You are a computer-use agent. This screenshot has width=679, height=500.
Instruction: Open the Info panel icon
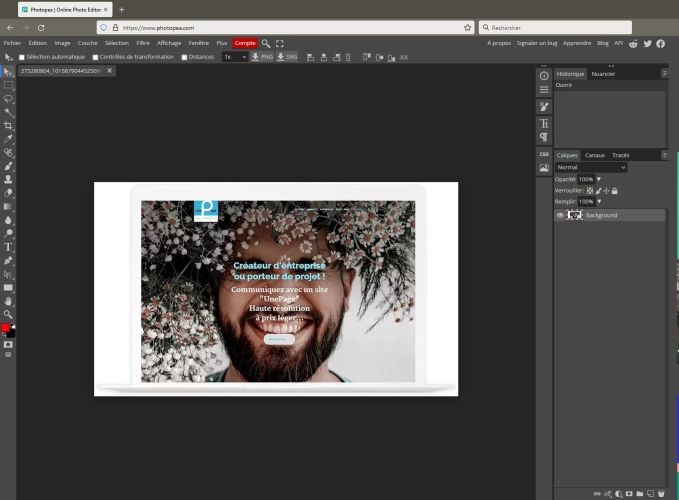coord(544,76)
